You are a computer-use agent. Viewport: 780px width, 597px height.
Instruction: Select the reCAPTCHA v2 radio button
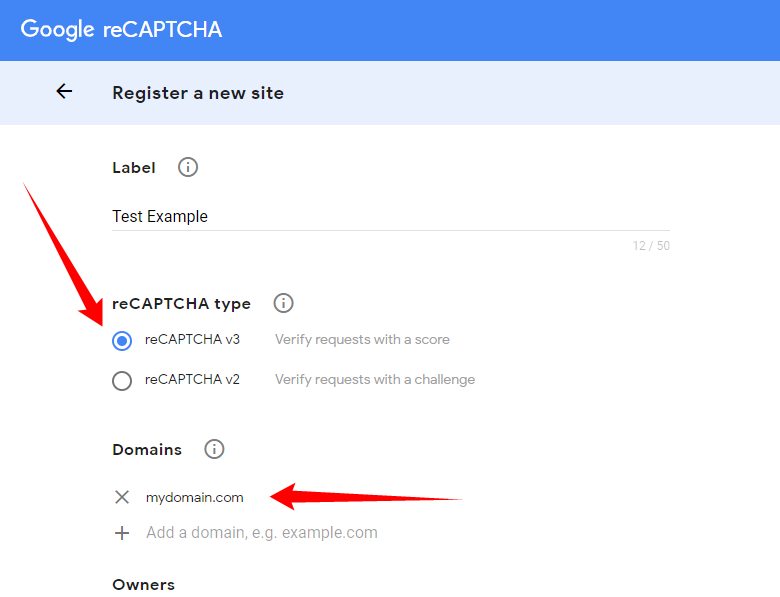122,381
